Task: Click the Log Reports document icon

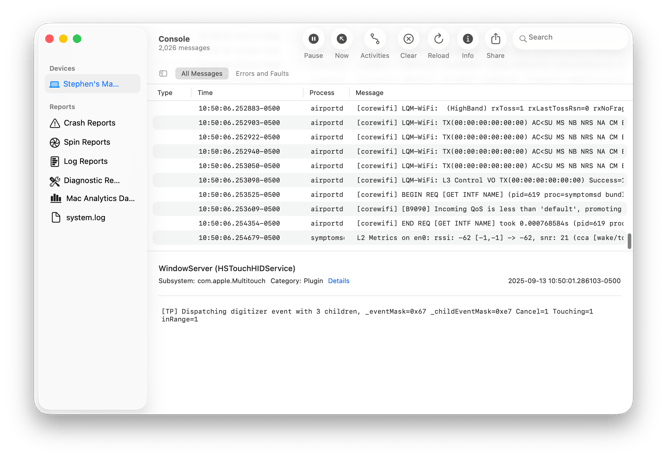Action: (x=54, y=161)
